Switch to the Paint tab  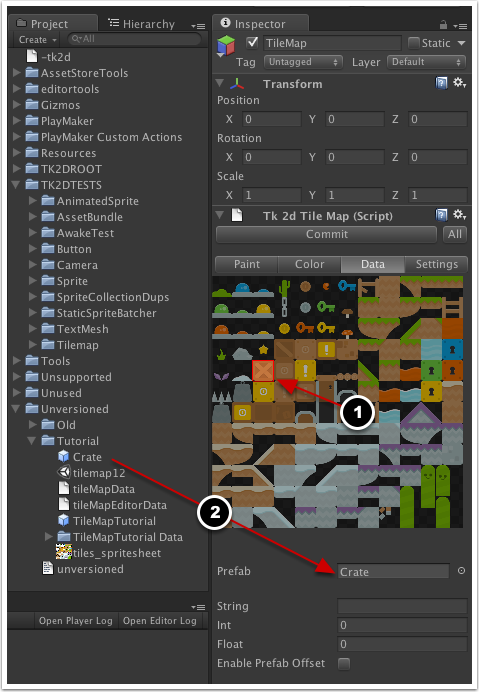(246, 264)
